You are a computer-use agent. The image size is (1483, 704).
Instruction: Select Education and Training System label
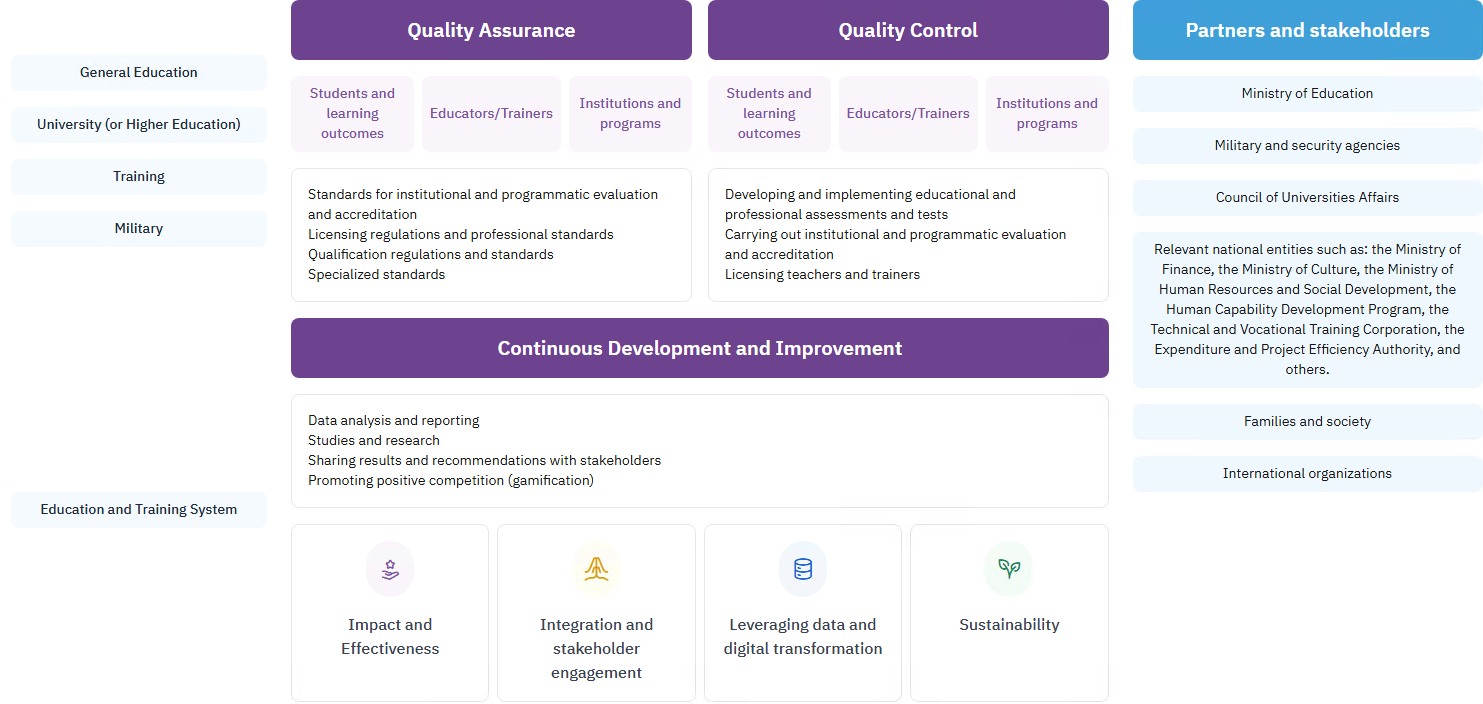139,509
